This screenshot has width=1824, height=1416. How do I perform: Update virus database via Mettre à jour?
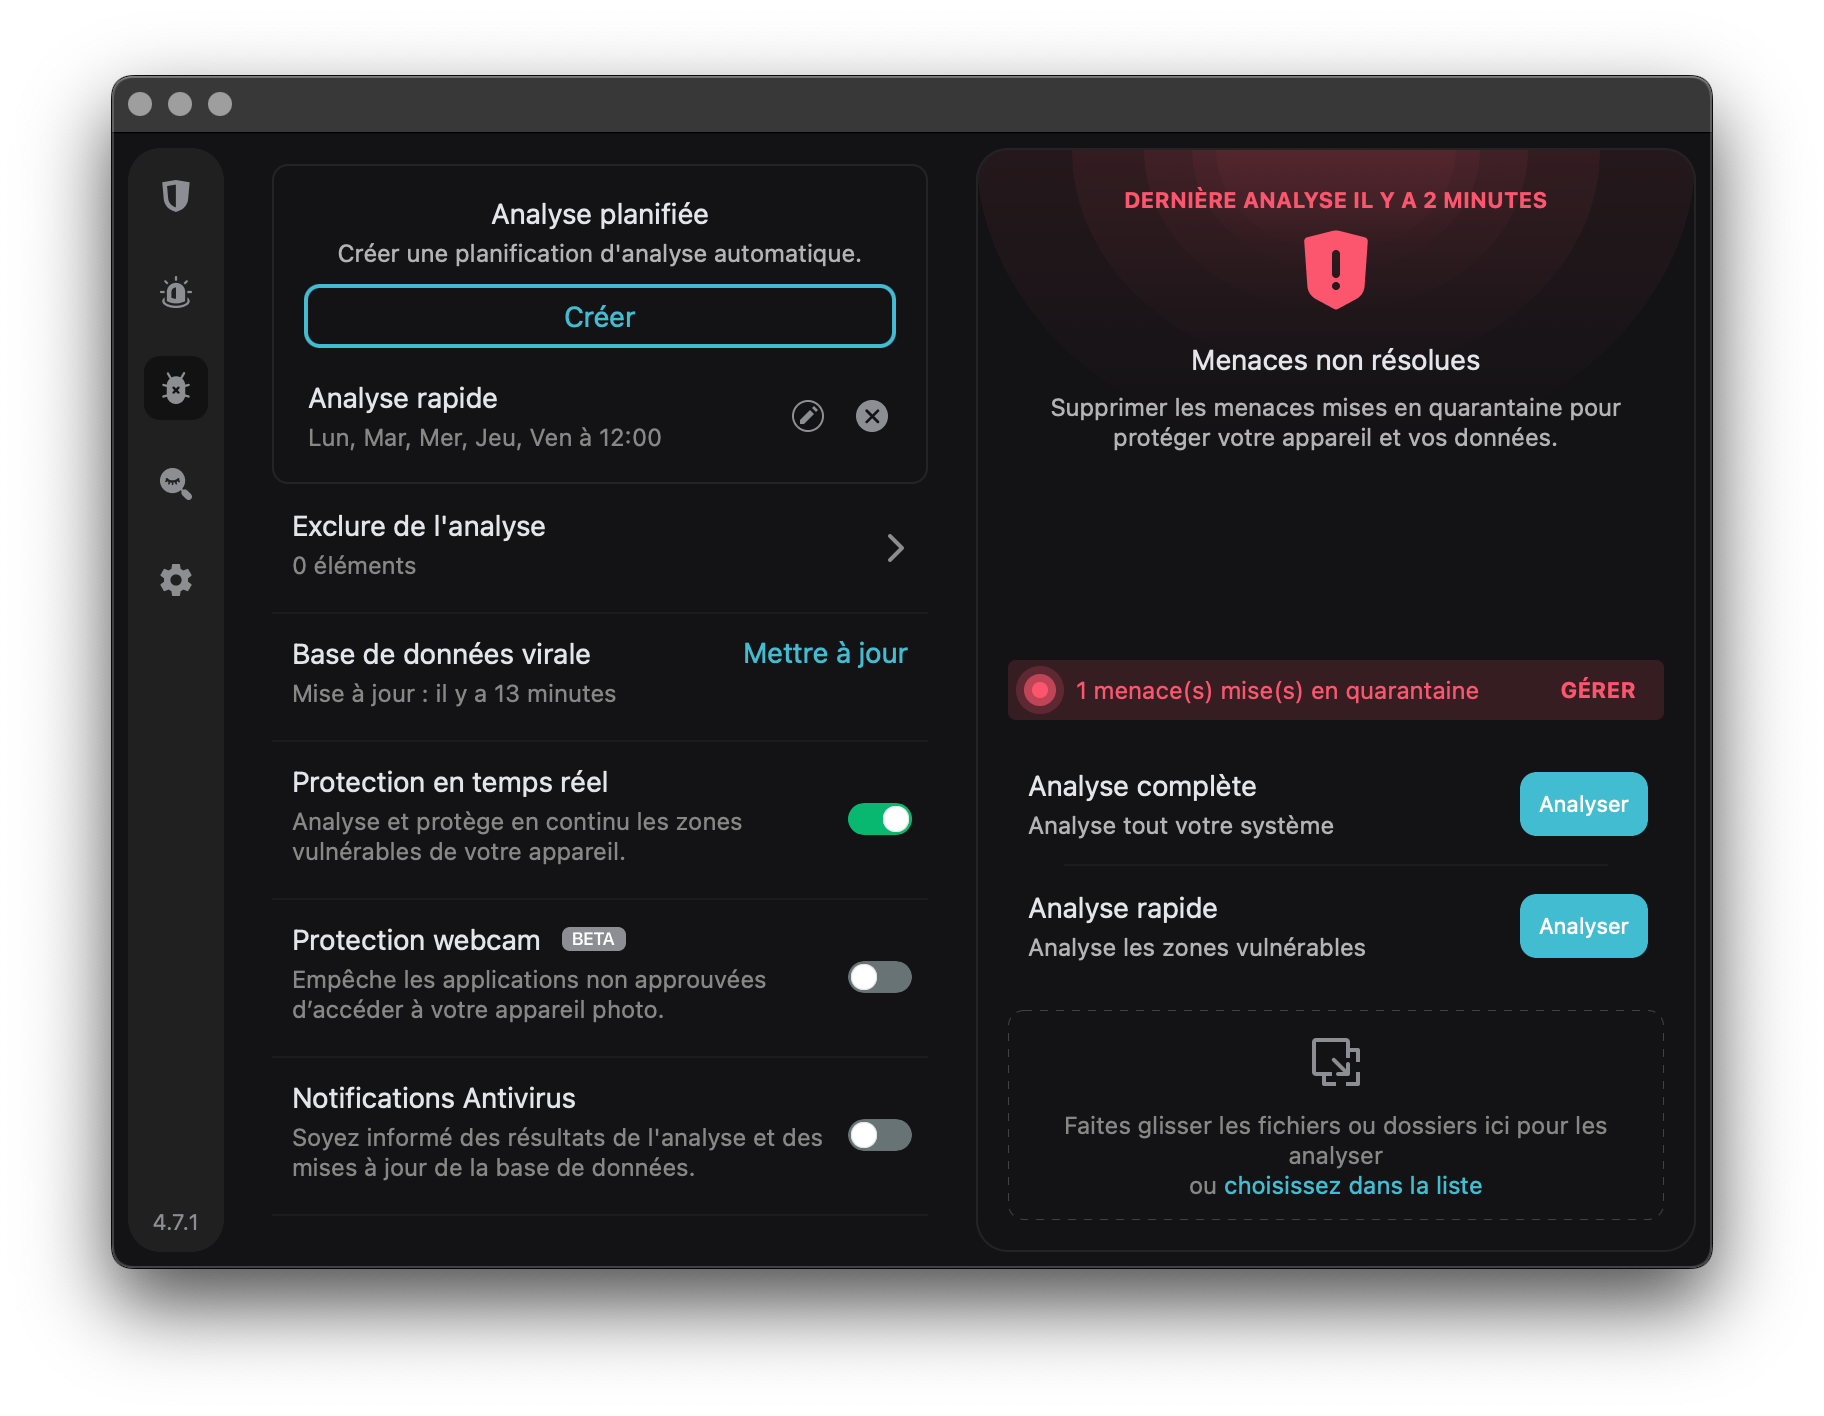coord(825,653)
